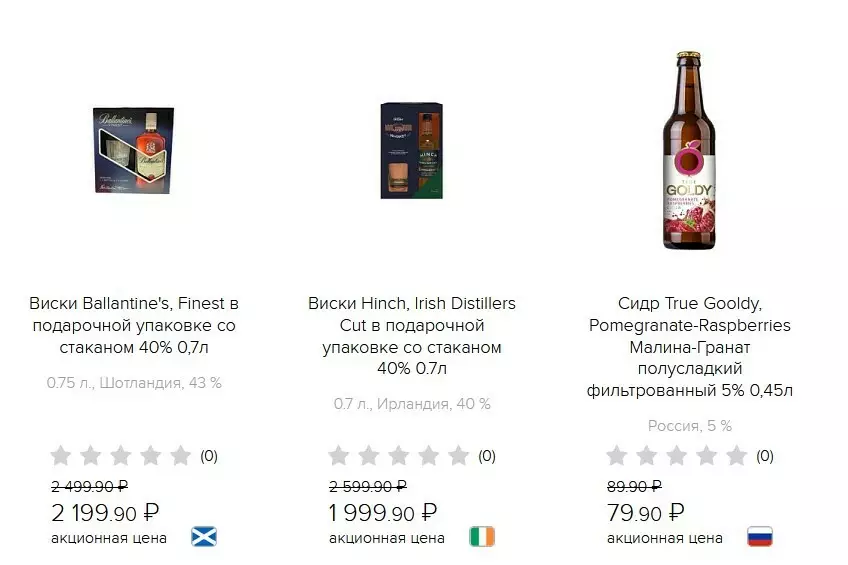The height and width of the screenshot is (565, 848).
Task: Rate Ballantine's whisky one star
Action: tap(61, 456)
